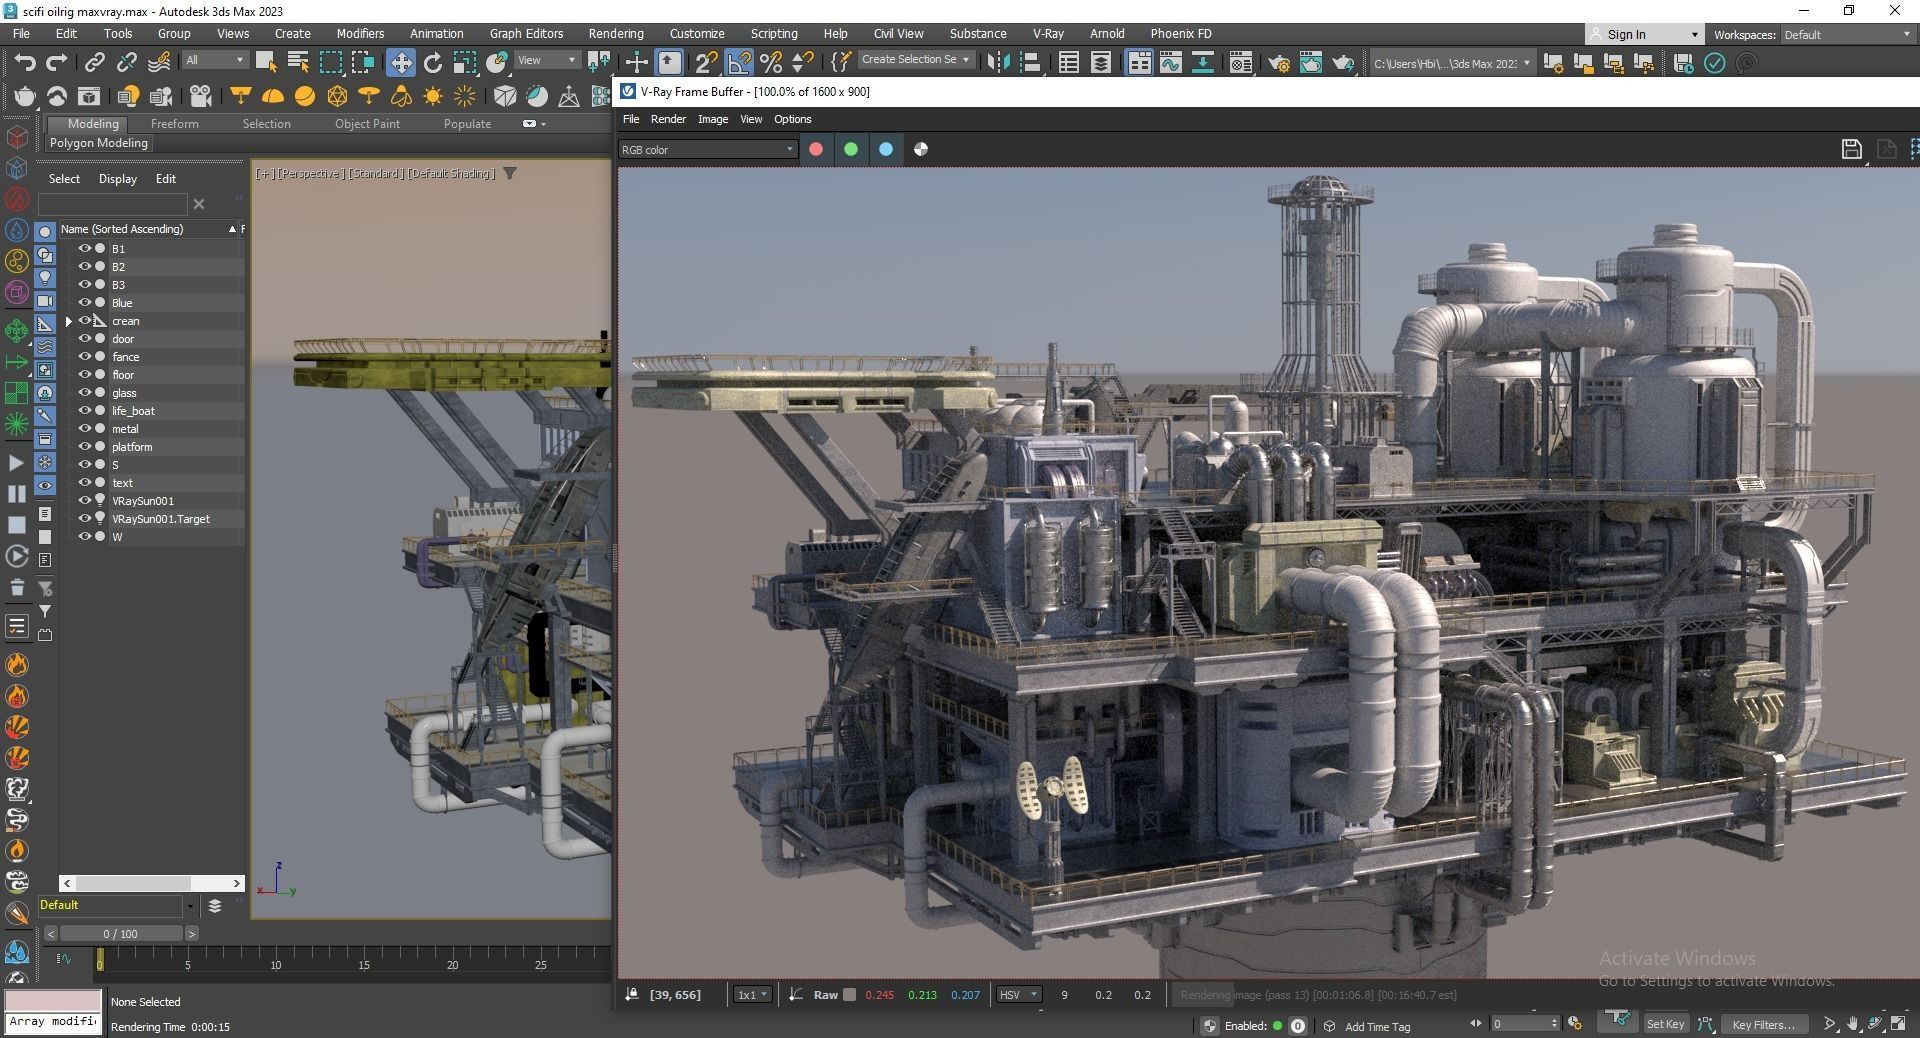The image size is (1920, 1038).
Task: Toggle the Angle Snap icon
Action: 739,63
